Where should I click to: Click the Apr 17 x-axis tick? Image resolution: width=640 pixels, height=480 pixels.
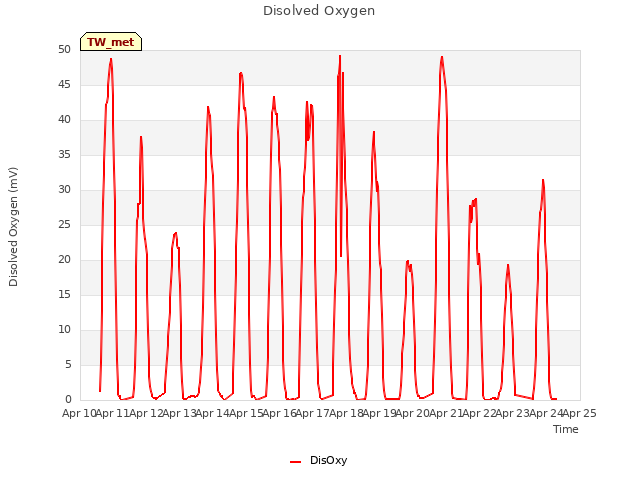point(313,413)
